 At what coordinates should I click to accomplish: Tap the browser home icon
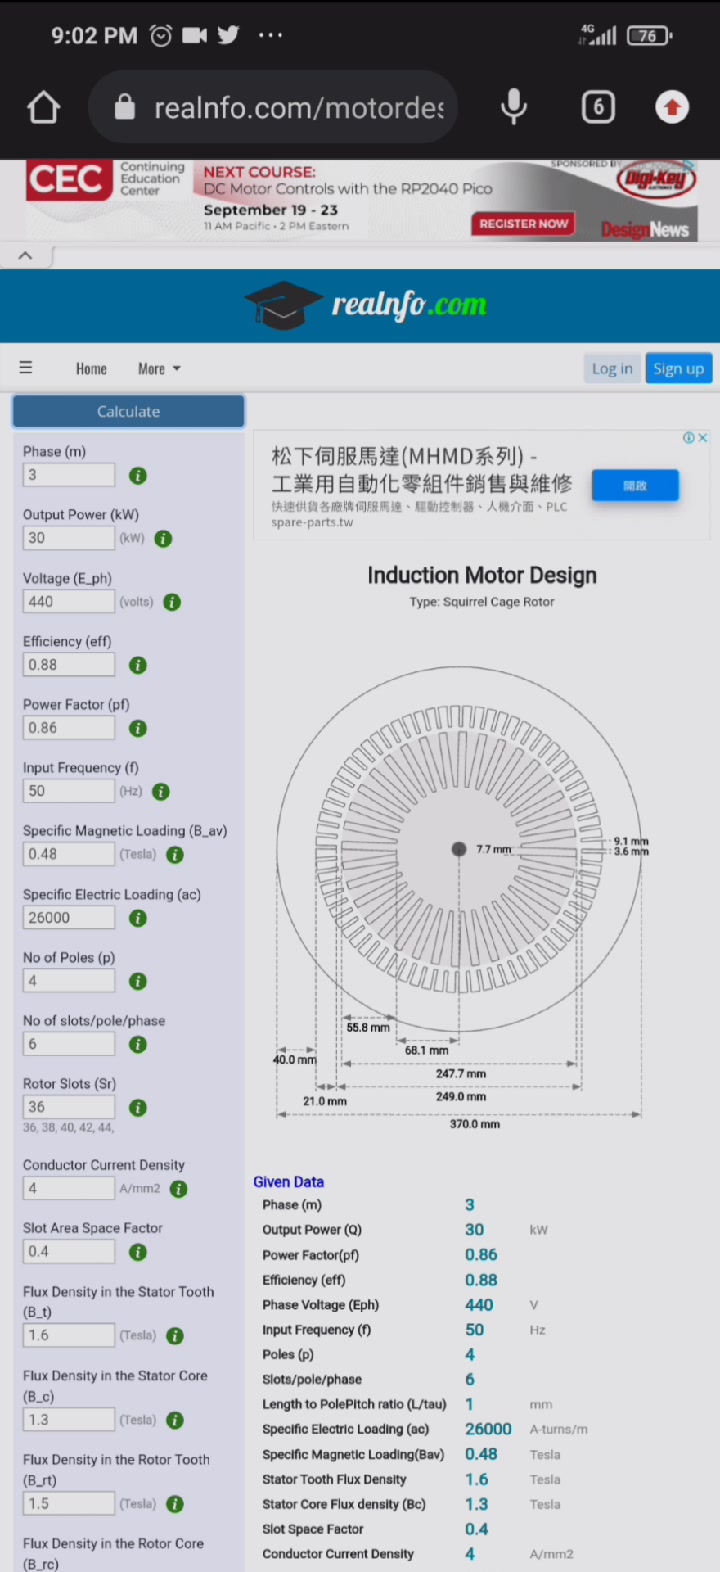point(43,107)
